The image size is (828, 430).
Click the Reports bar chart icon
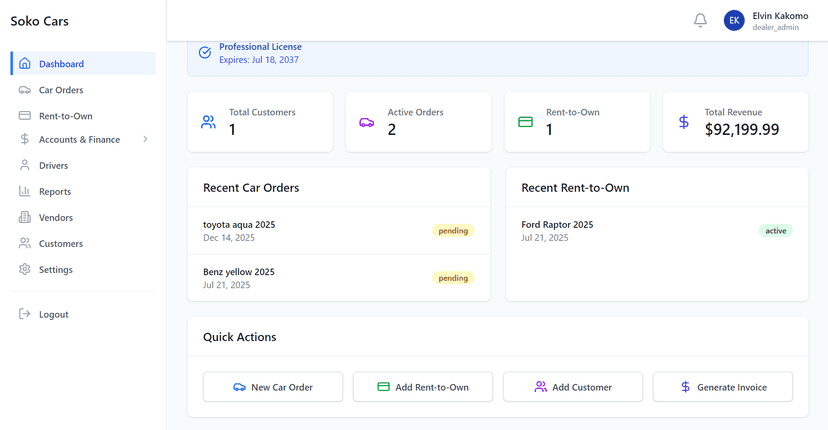click(25, 192)
